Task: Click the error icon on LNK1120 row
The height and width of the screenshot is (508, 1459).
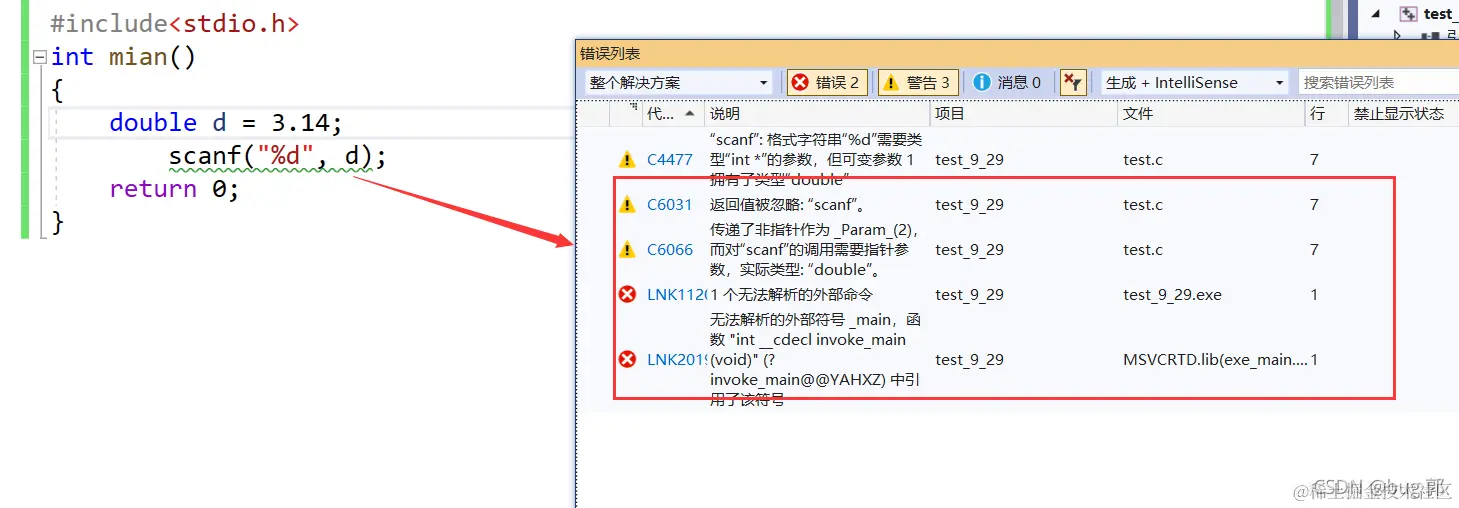Action: (627, 295)
